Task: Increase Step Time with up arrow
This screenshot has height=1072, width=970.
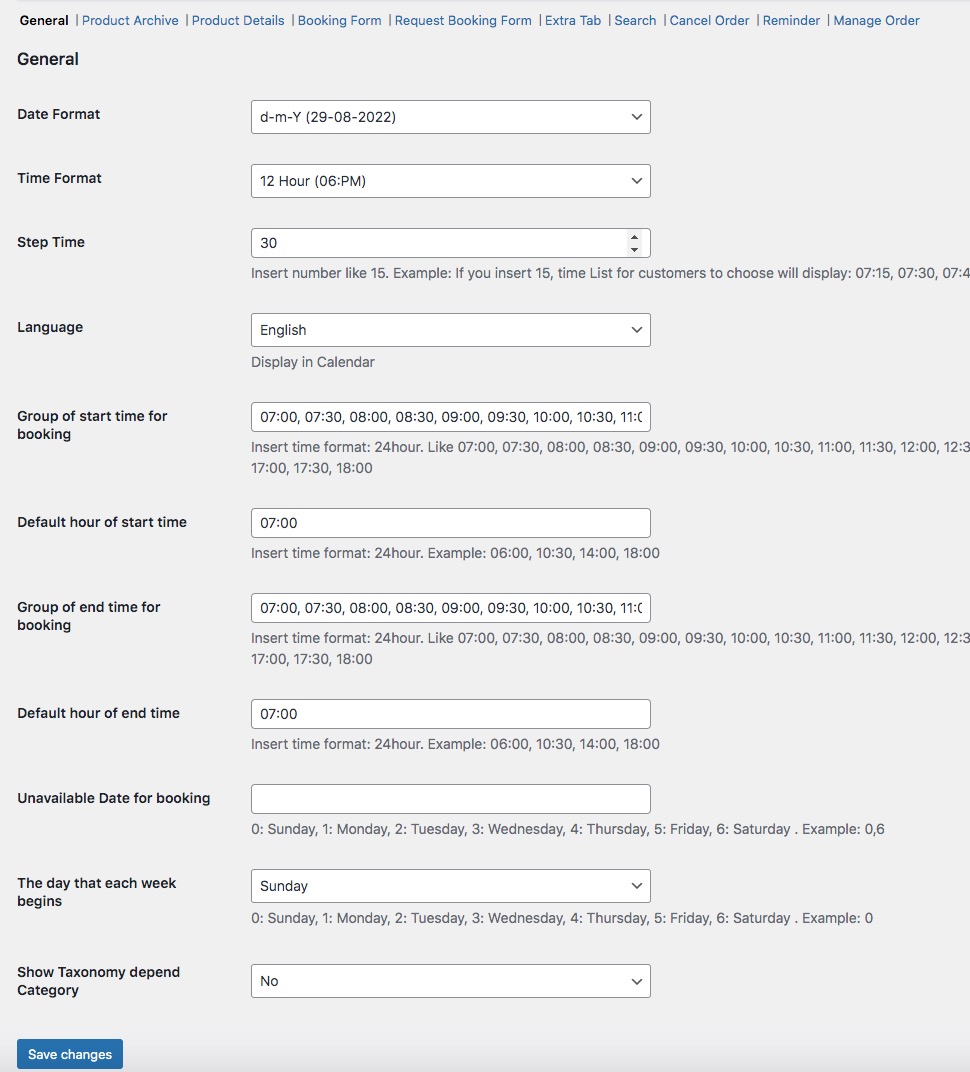Action: 634,237
